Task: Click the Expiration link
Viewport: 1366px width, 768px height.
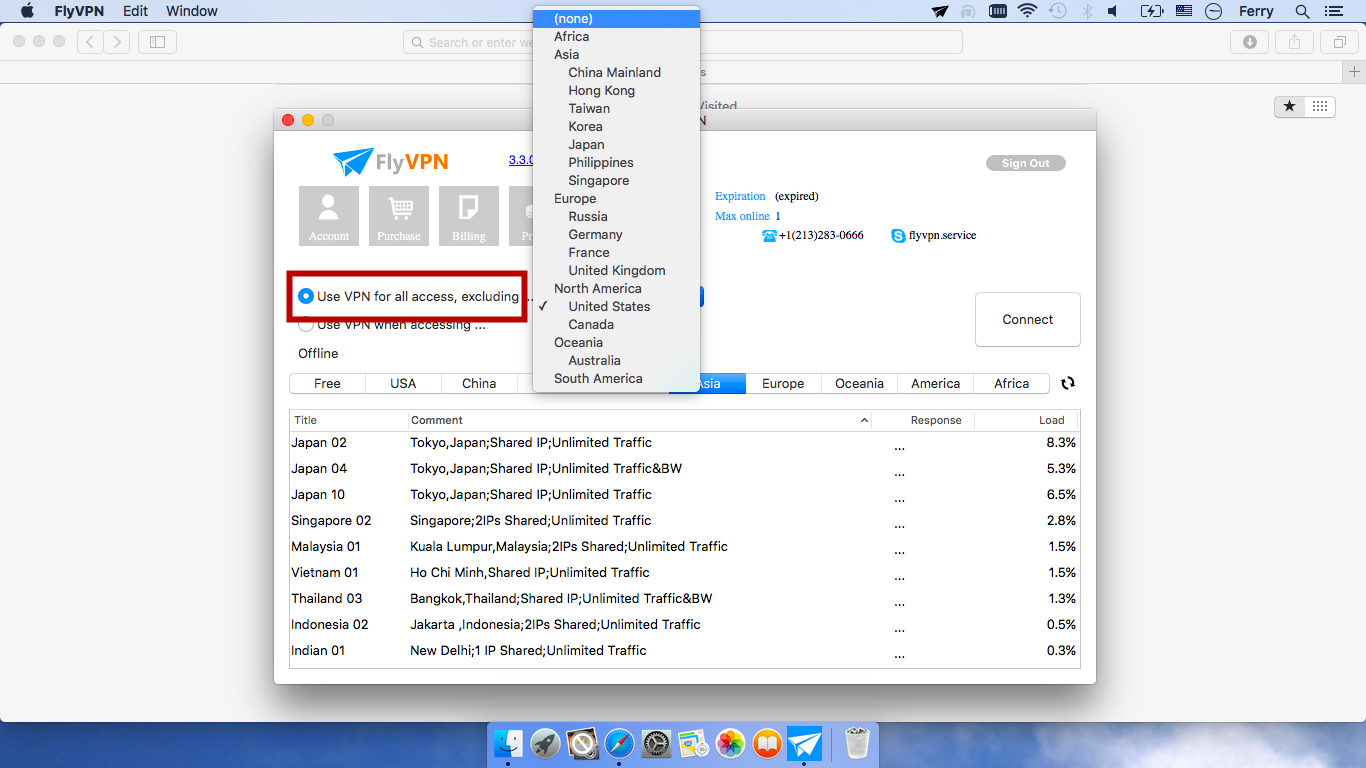Action: pyautogui.click(x=740, y=196)
